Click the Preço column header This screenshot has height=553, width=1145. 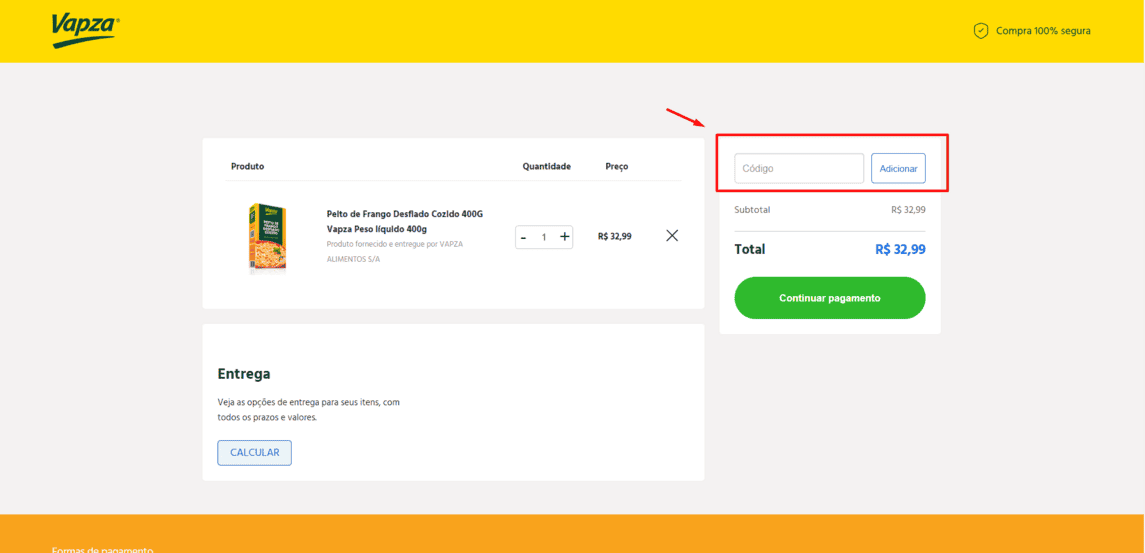click(x=616, y=167)
